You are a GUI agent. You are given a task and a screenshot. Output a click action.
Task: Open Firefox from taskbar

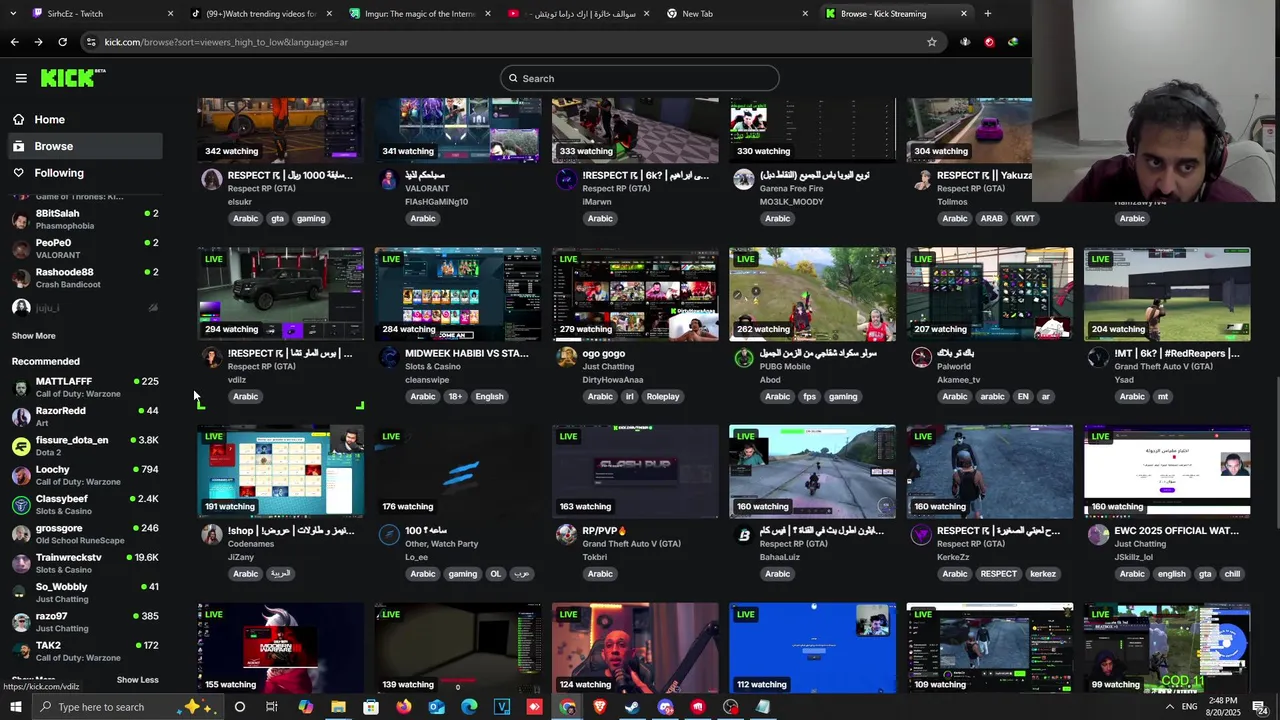tap(404, 707)
